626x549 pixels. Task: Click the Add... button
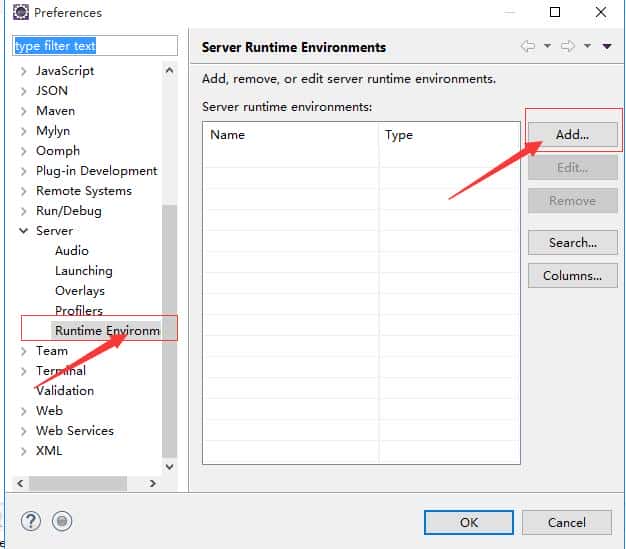coord(573,135)
